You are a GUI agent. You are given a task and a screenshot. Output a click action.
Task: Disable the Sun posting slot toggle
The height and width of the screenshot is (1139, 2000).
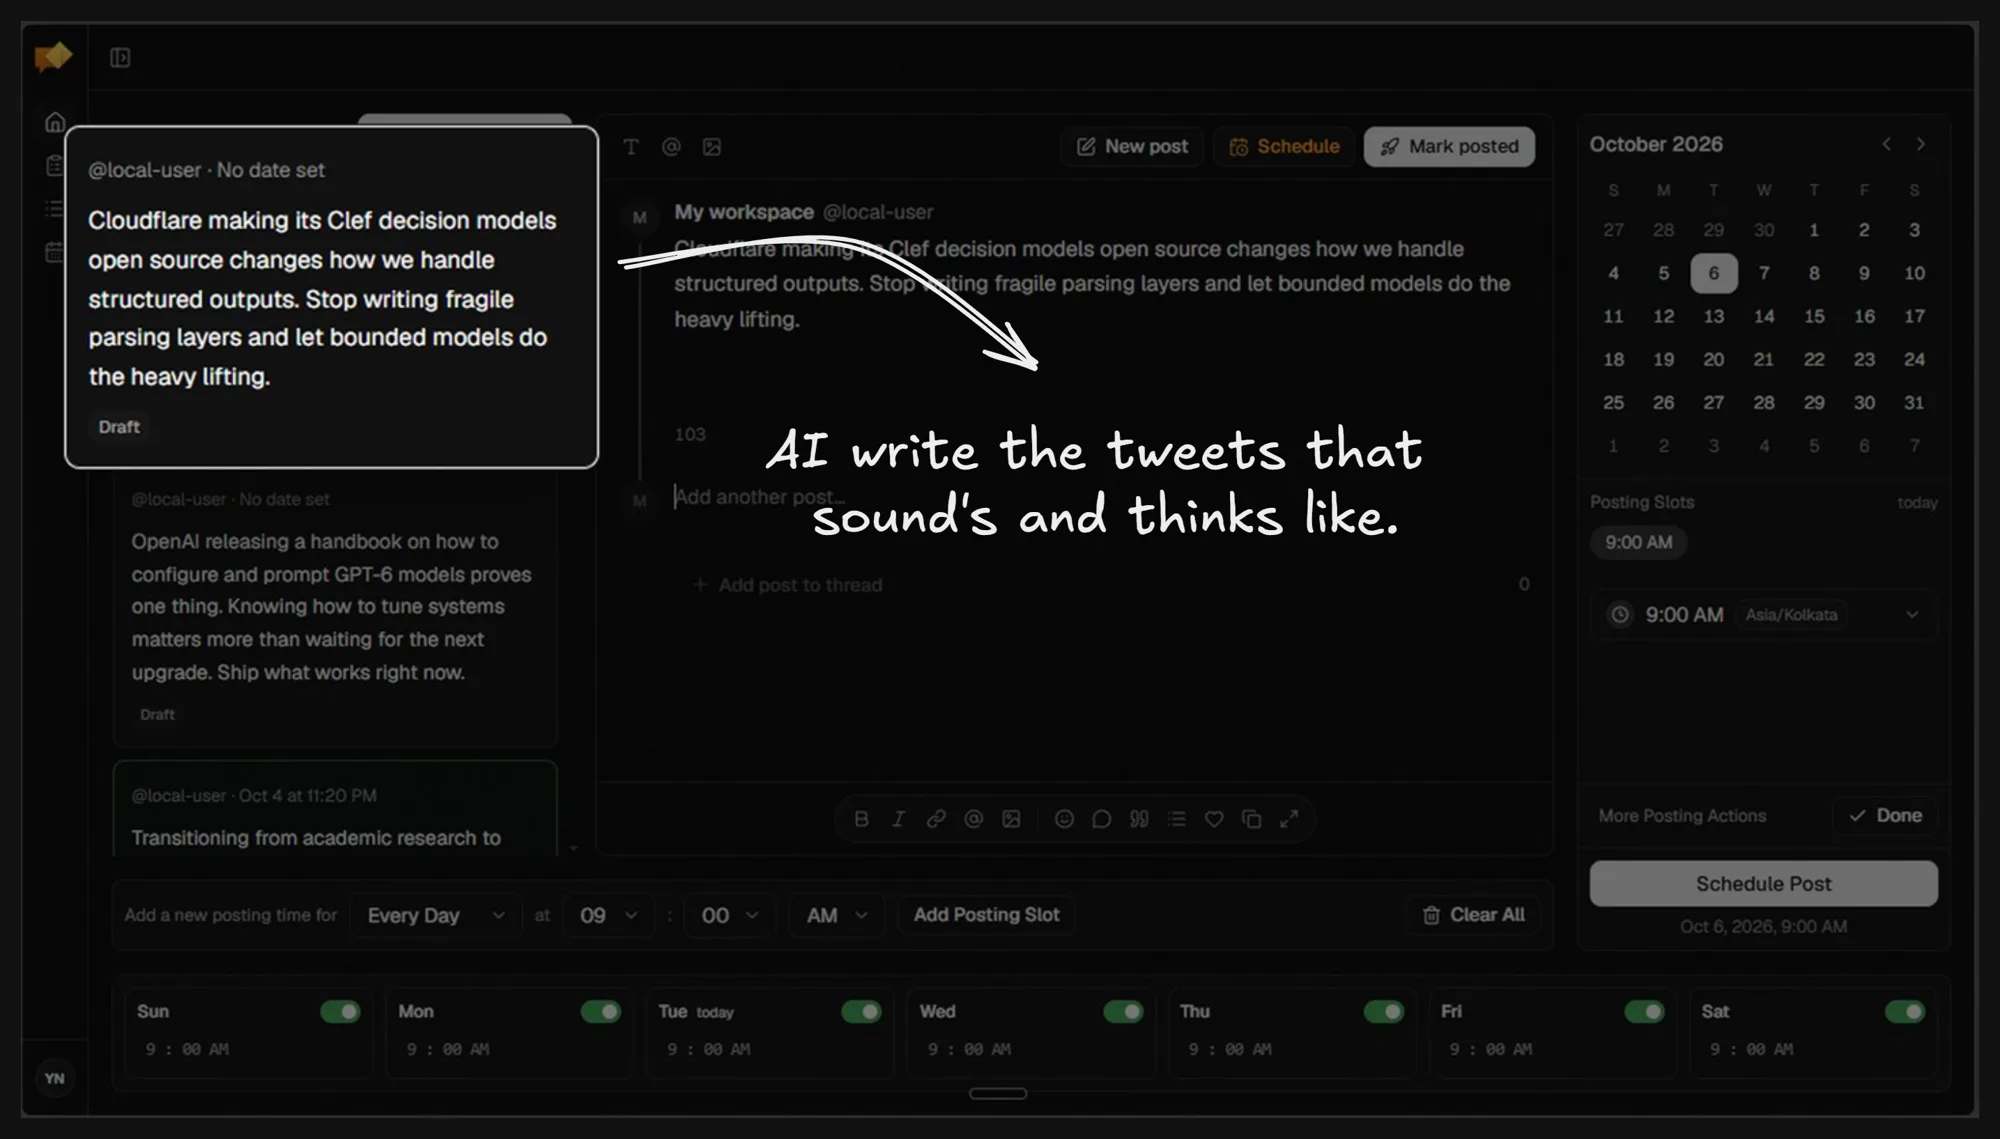tap(340, 1012)
